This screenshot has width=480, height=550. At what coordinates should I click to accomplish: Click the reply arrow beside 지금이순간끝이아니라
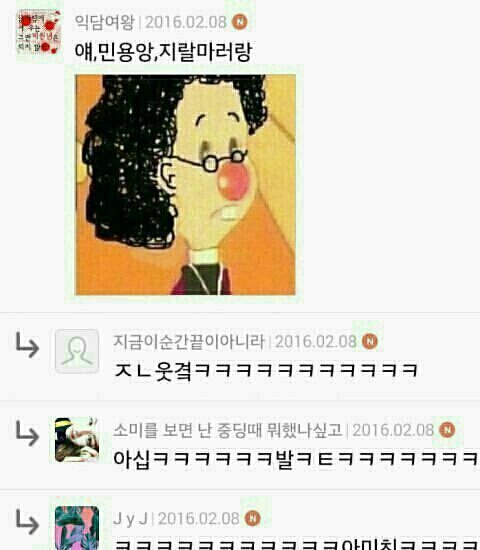pos(27,346)
